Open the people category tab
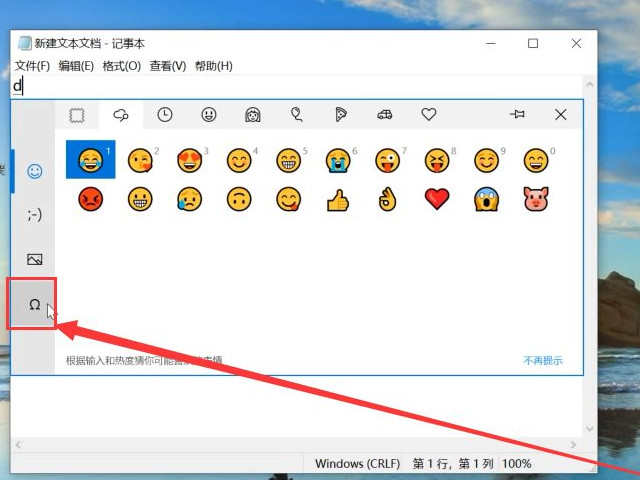Screen dimensions: 640x480 (253, 115)
